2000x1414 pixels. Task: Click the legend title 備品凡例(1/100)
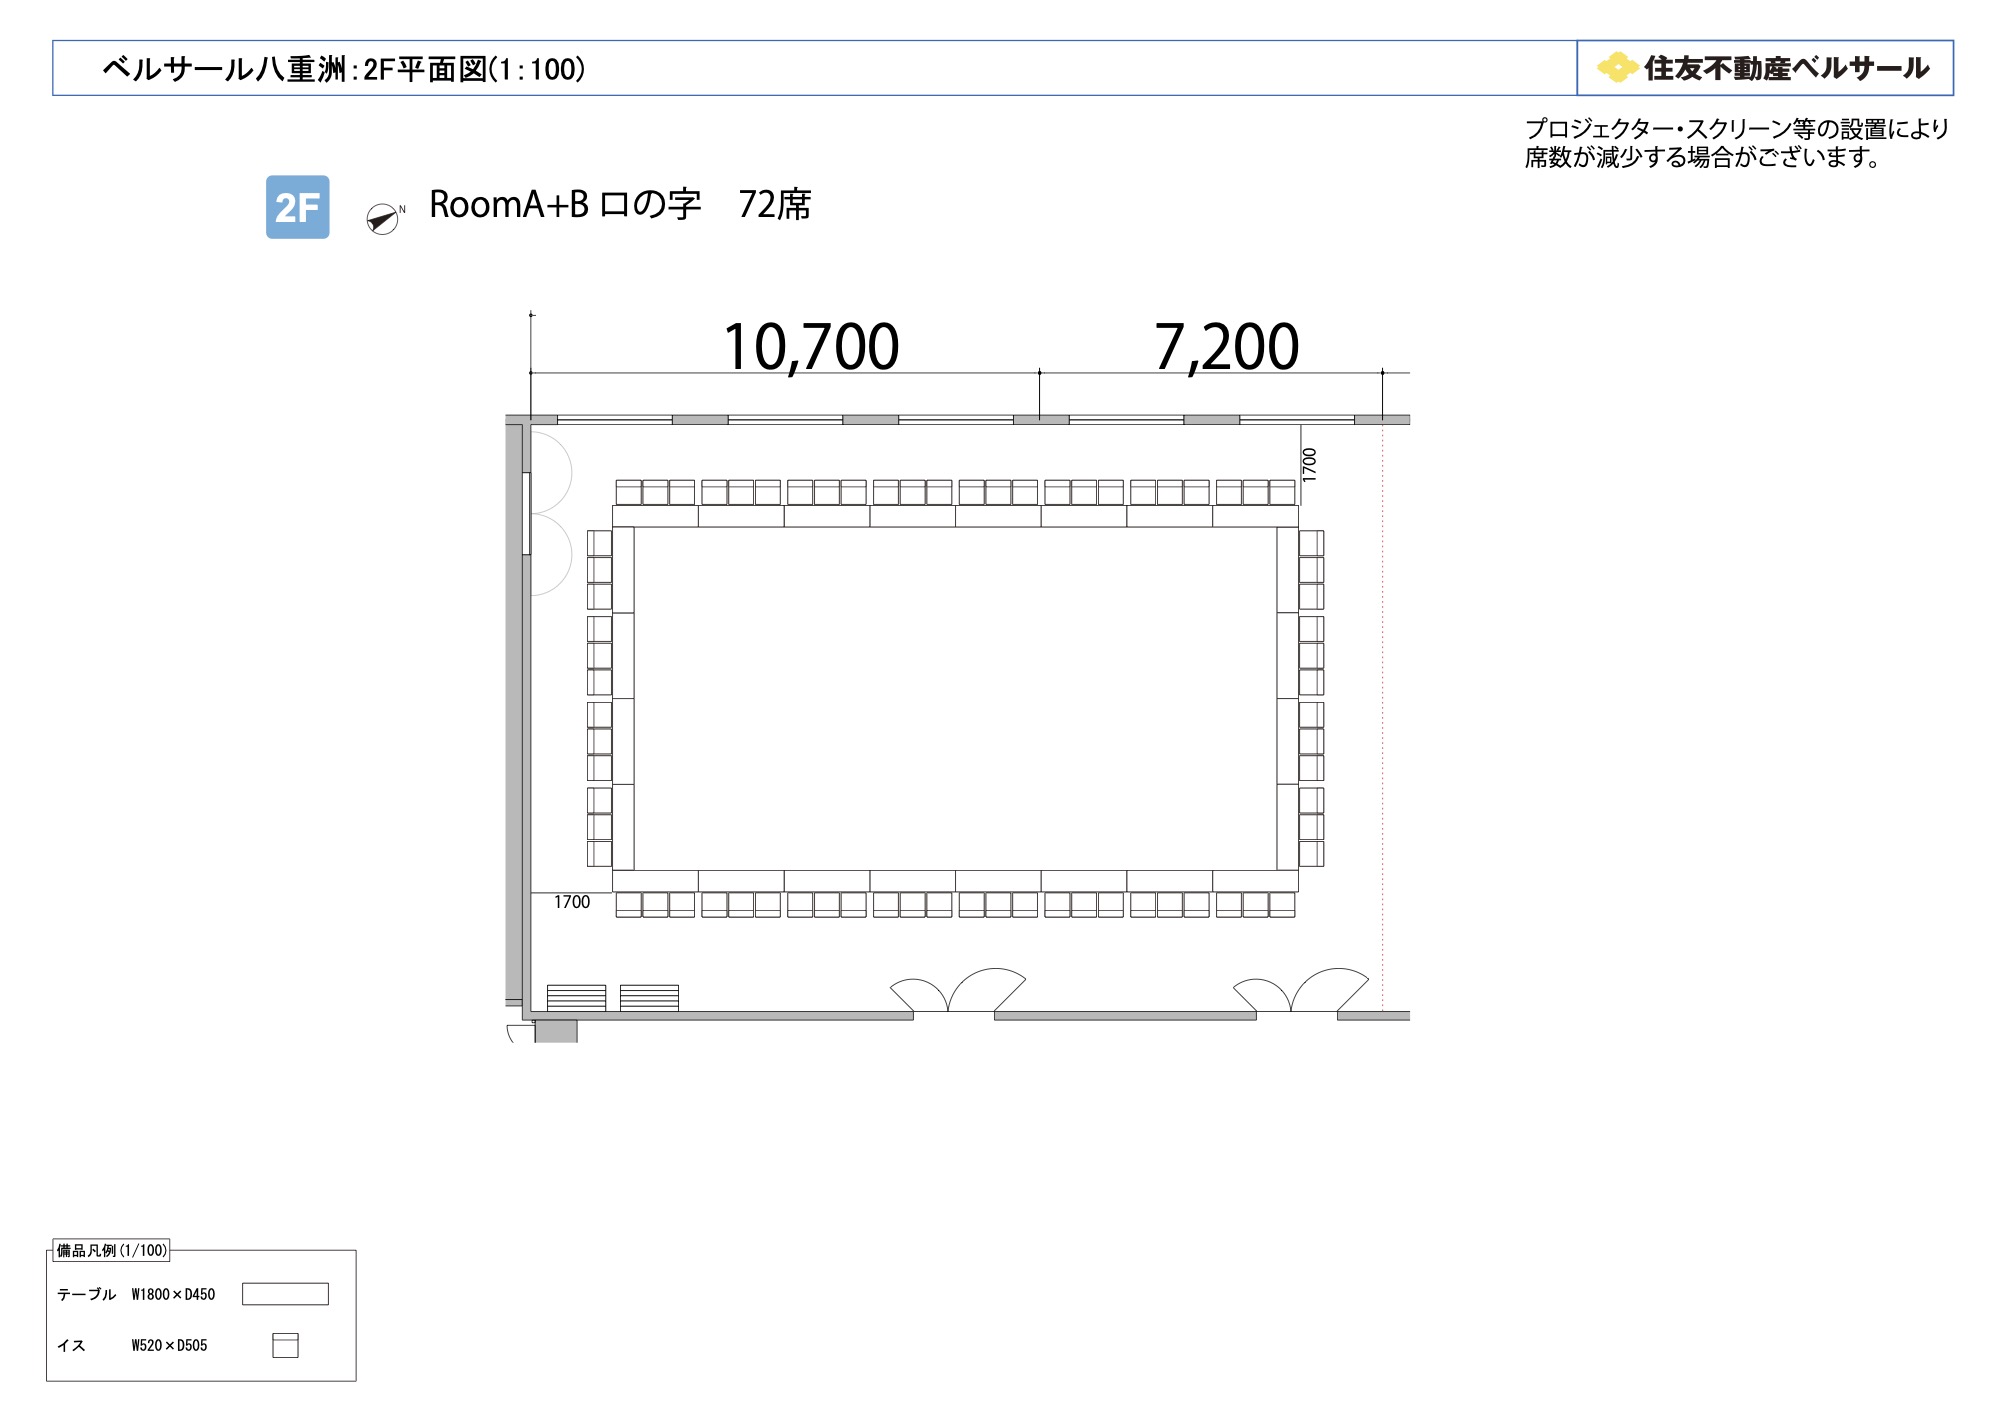coord(112,1250)
